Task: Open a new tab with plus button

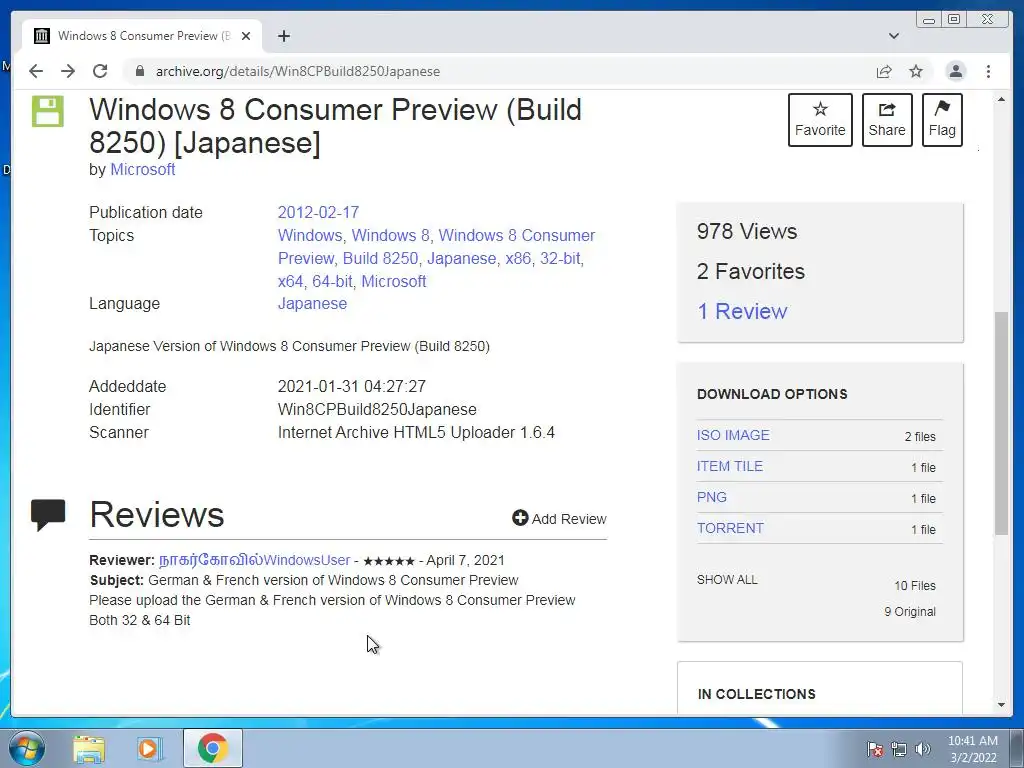Action: pos(283,36)
